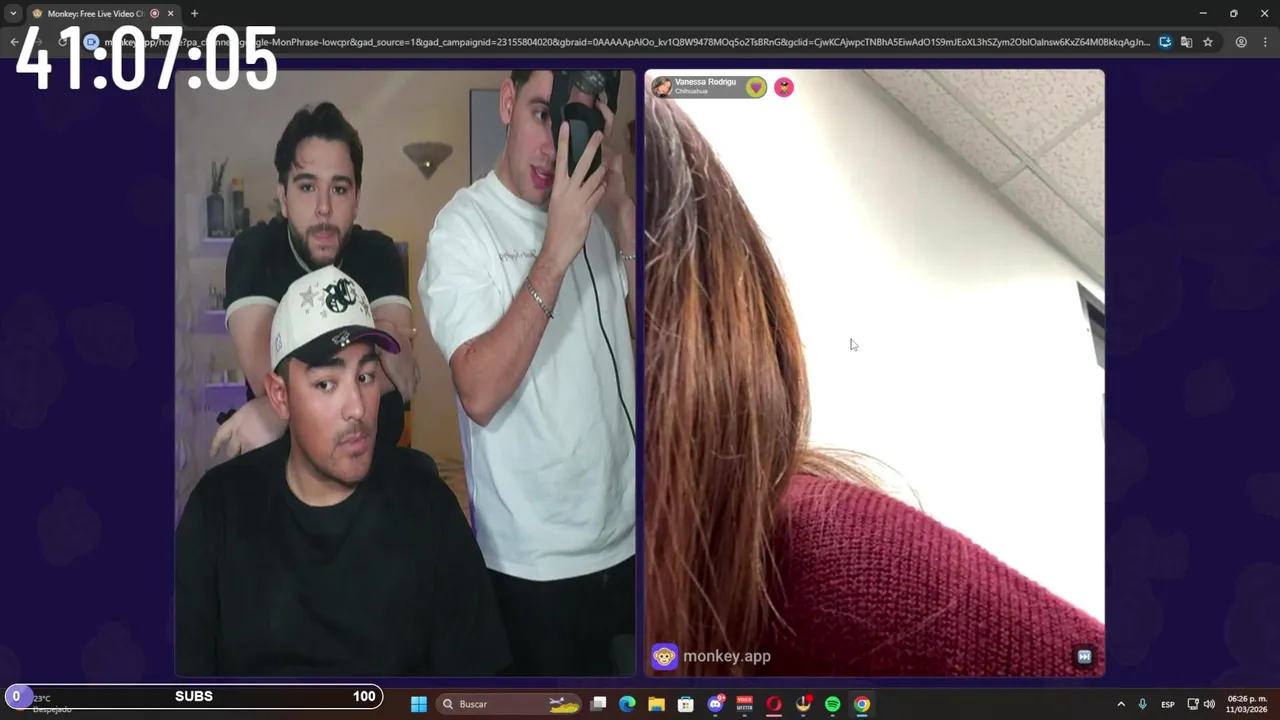The width and height of the screenshot is (1280, 720).
Task: Switch to Google Chrome in the taskbar
Action: point(861,704)
